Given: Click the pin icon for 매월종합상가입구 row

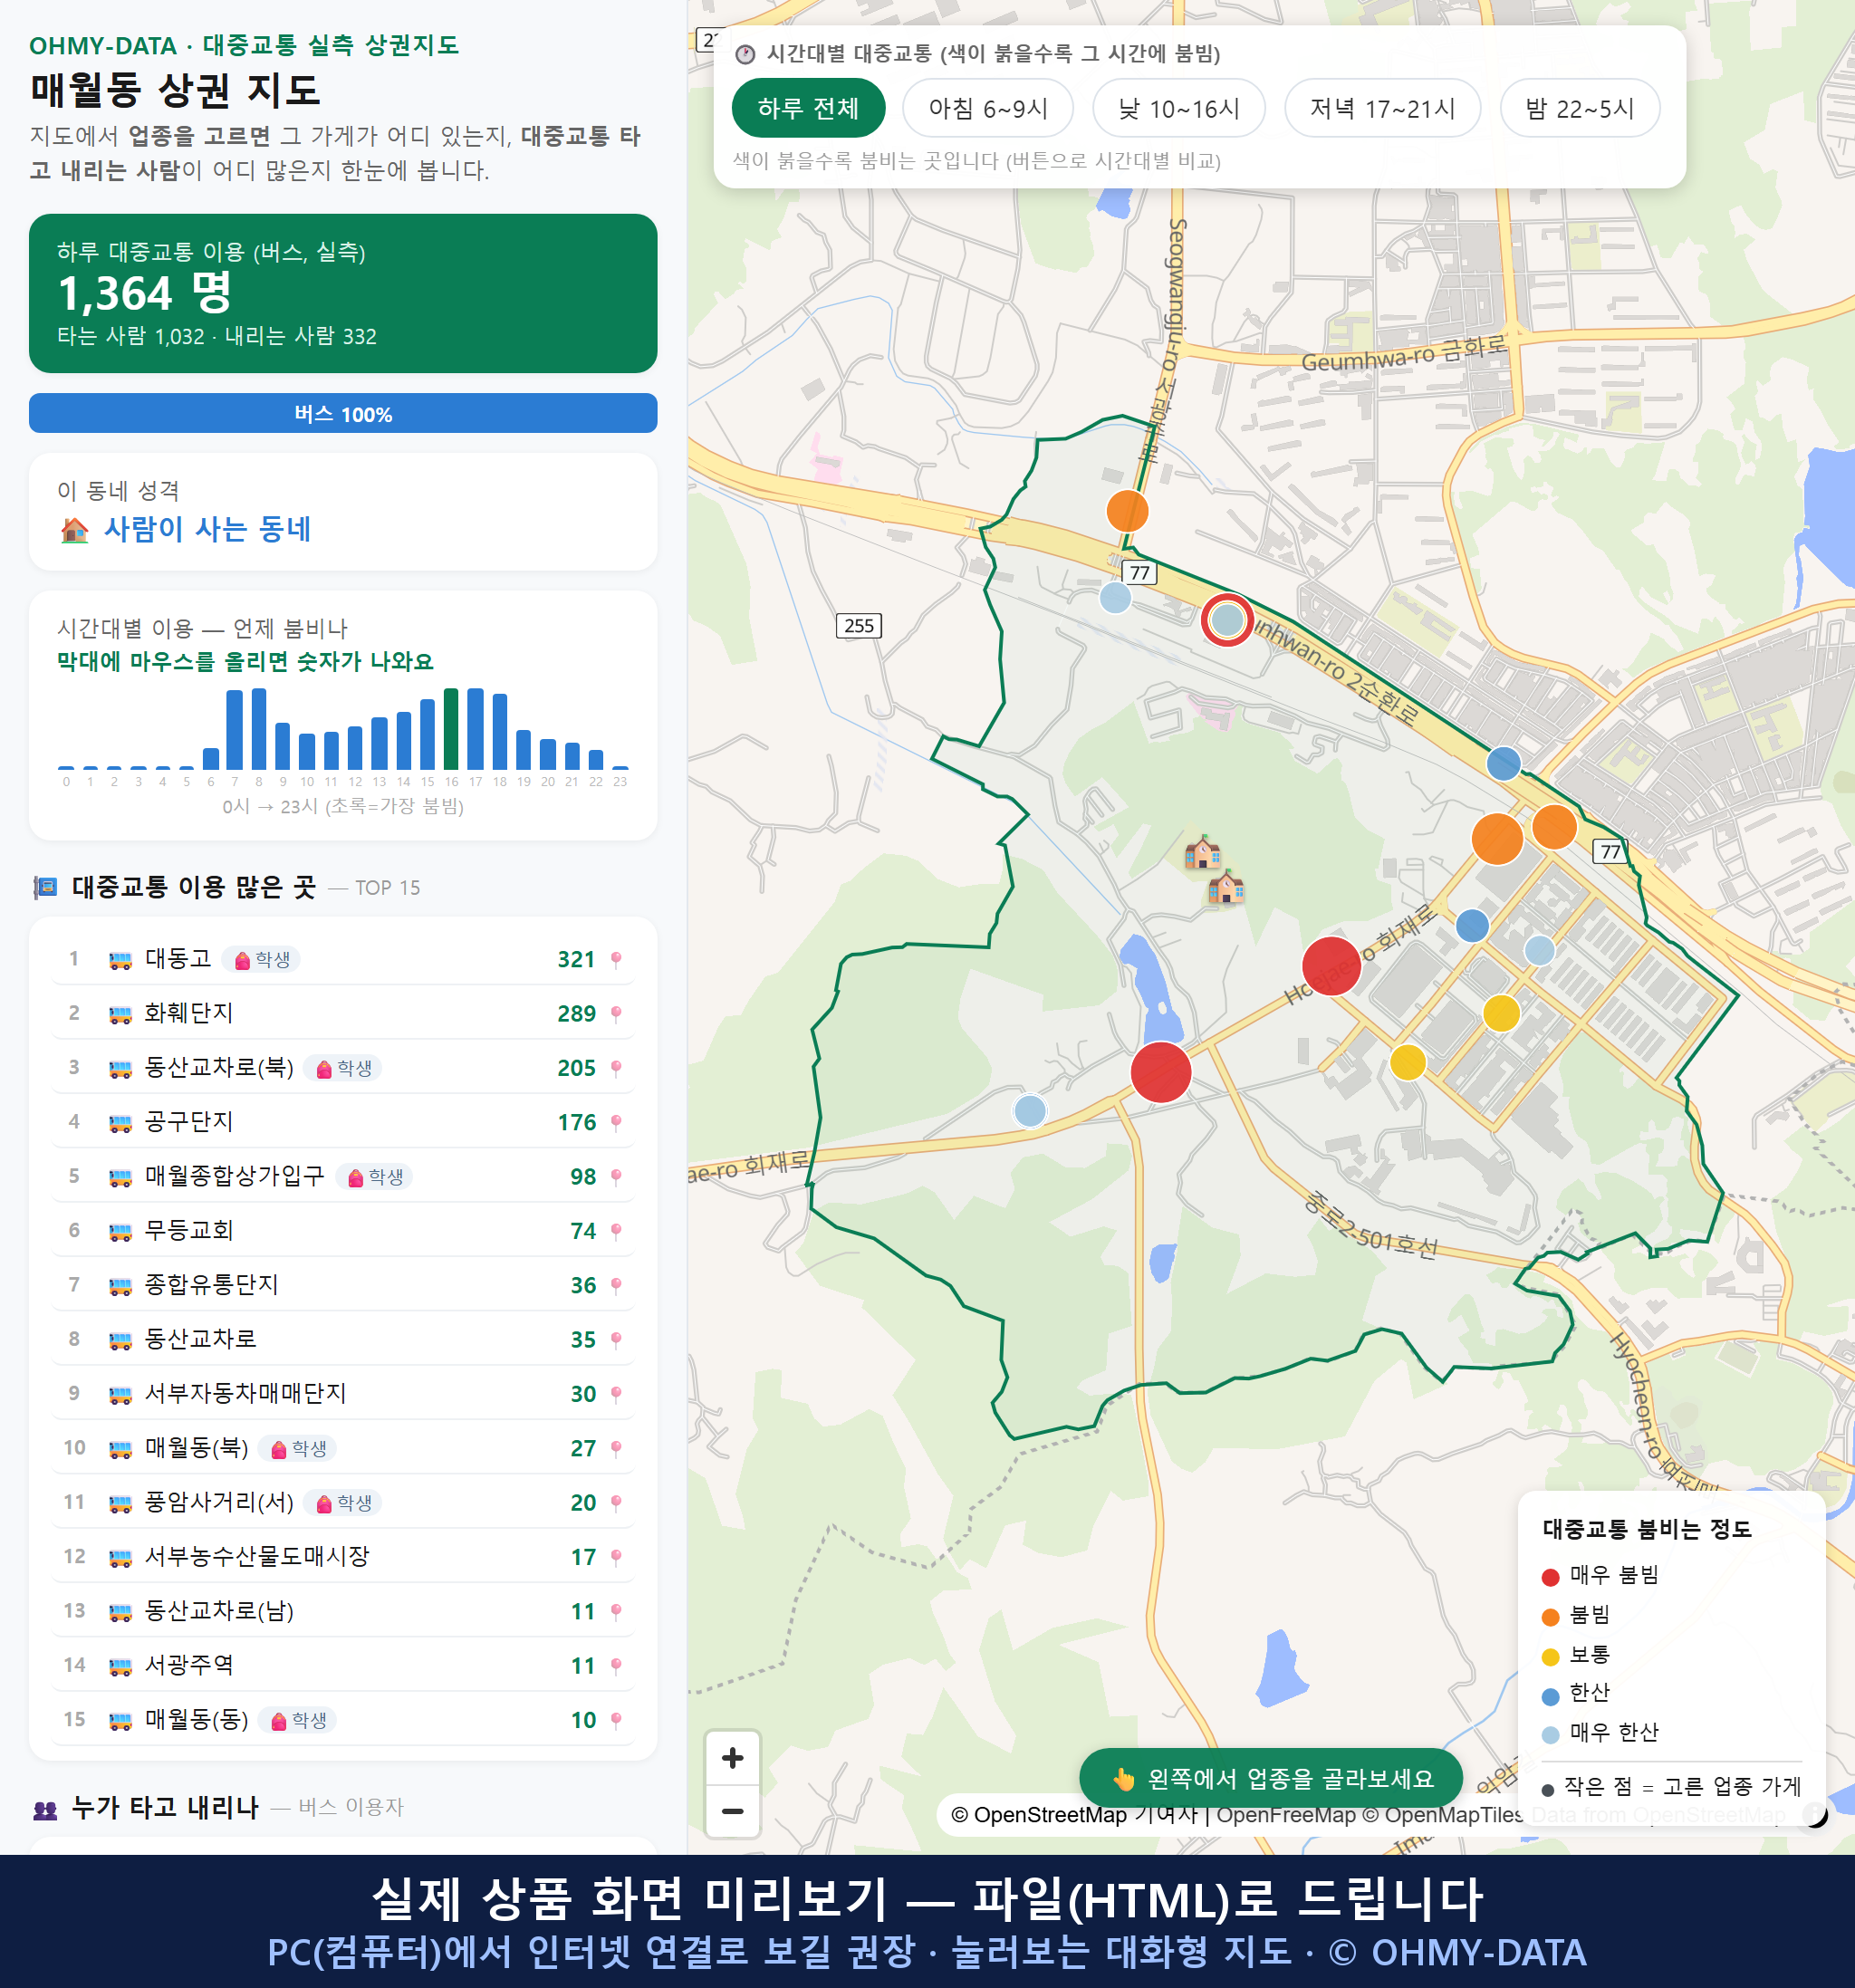Looking at the screenshot, I should pyautogui.click(x=616, y=1176).
